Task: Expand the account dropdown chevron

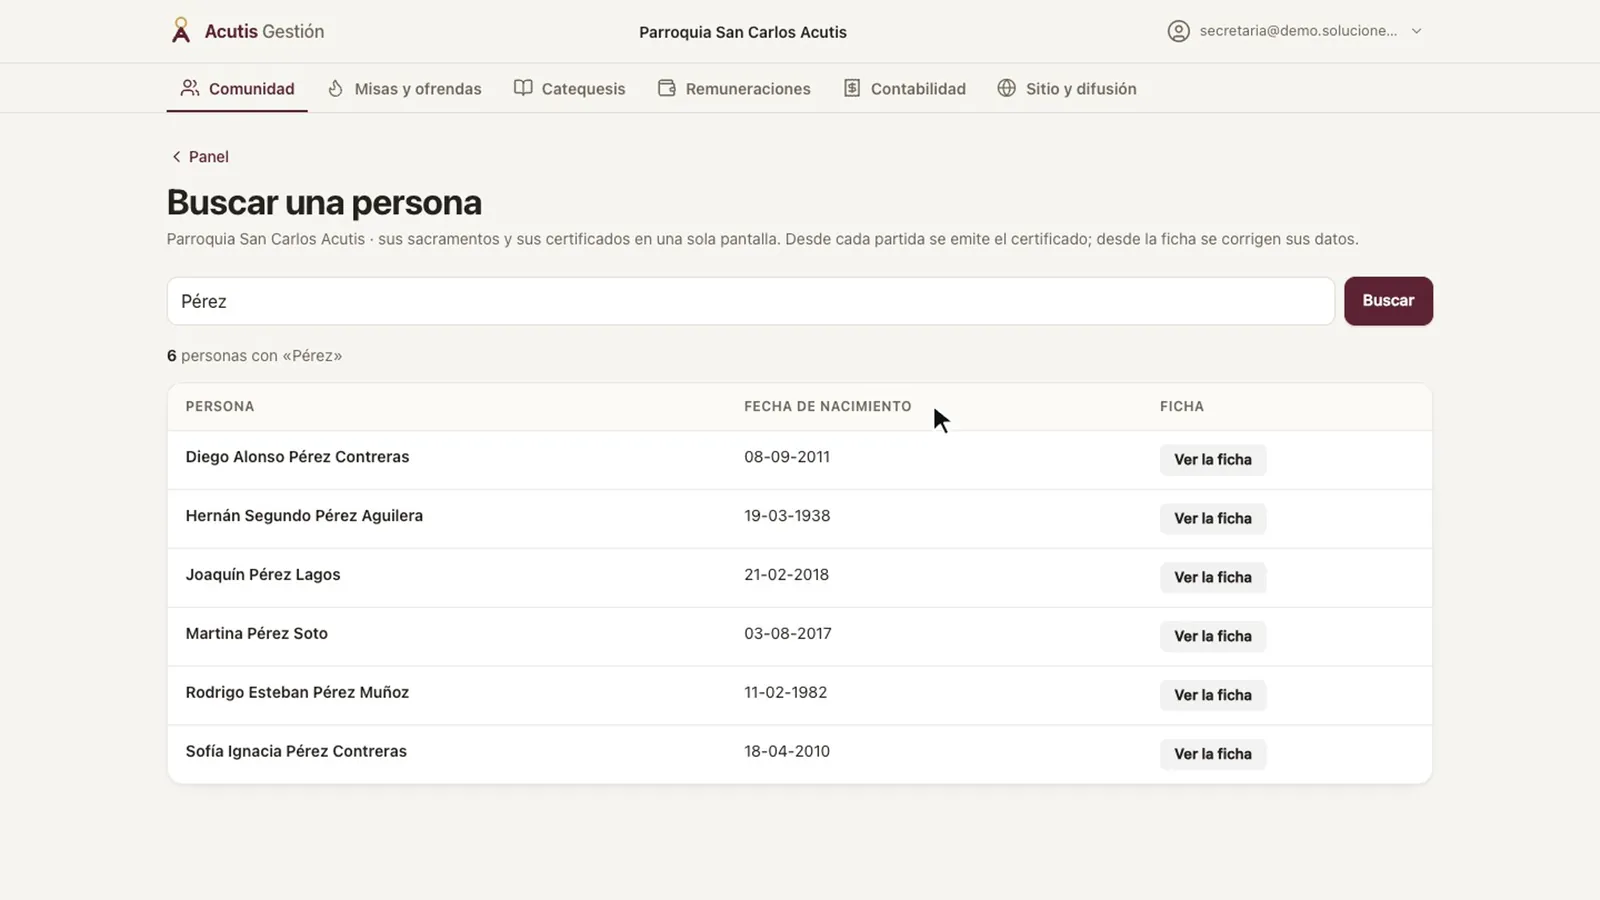Action: coord(1416,31)
